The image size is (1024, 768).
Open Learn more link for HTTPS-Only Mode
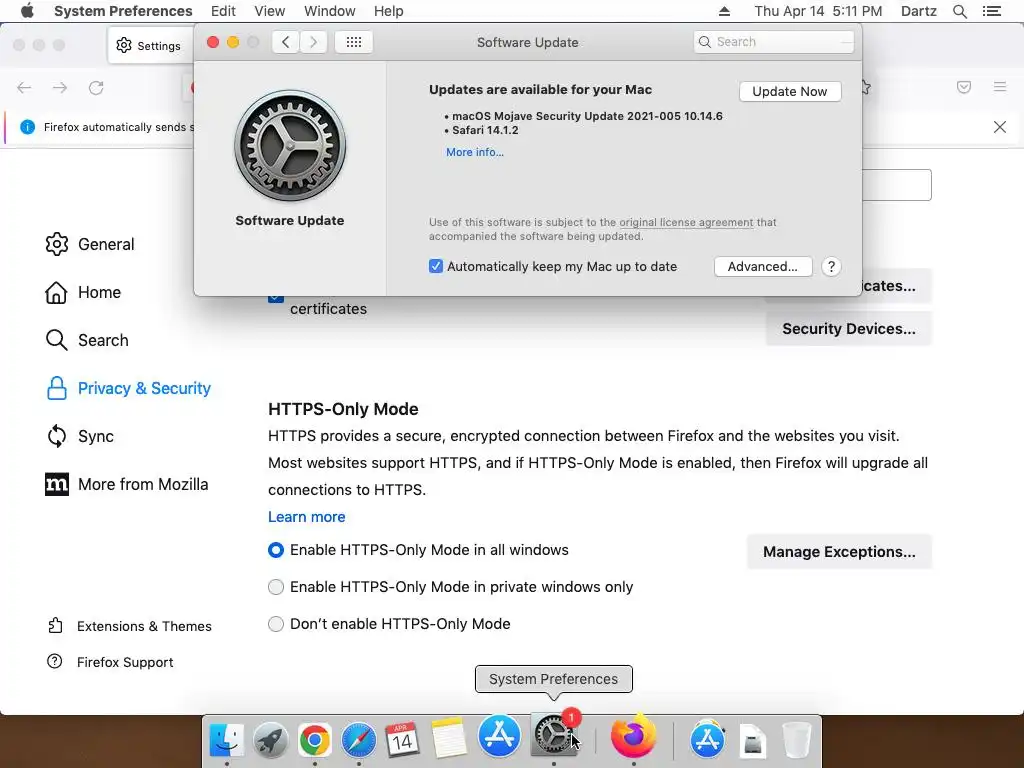[x=306, y=517]
